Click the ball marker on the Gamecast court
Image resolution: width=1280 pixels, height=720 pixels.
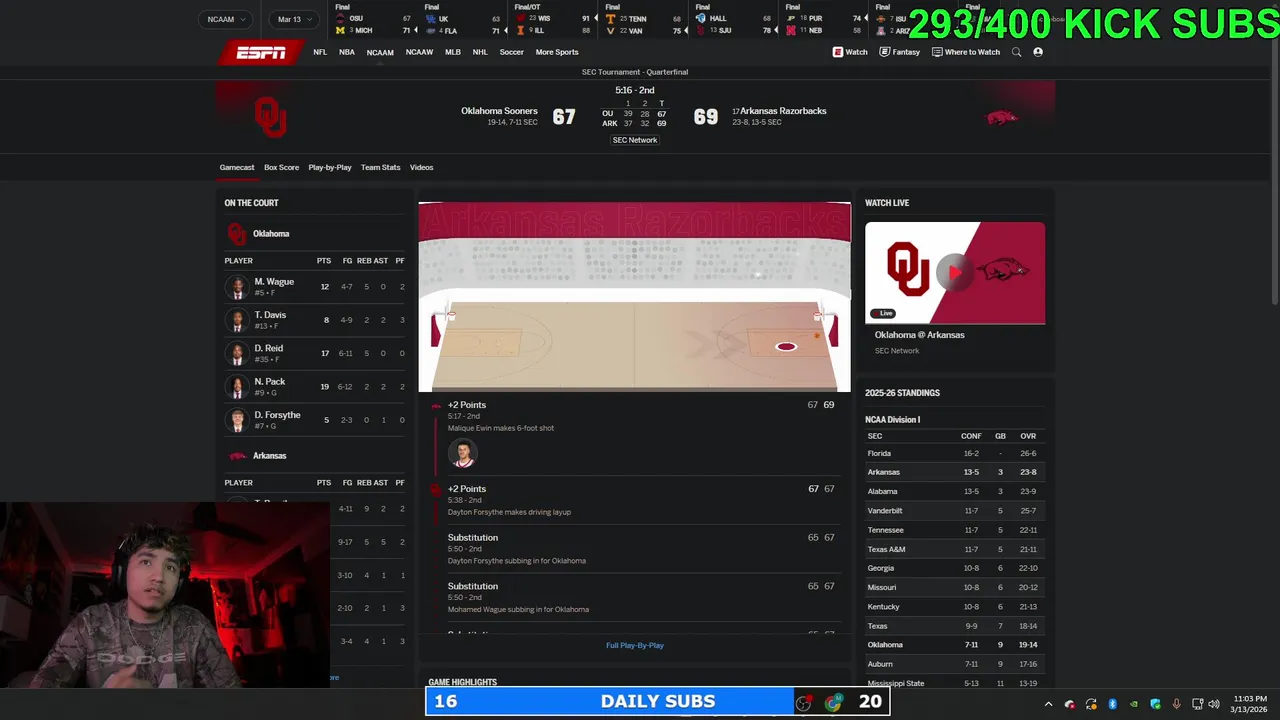pyautogui.click(x=817, y=336)
